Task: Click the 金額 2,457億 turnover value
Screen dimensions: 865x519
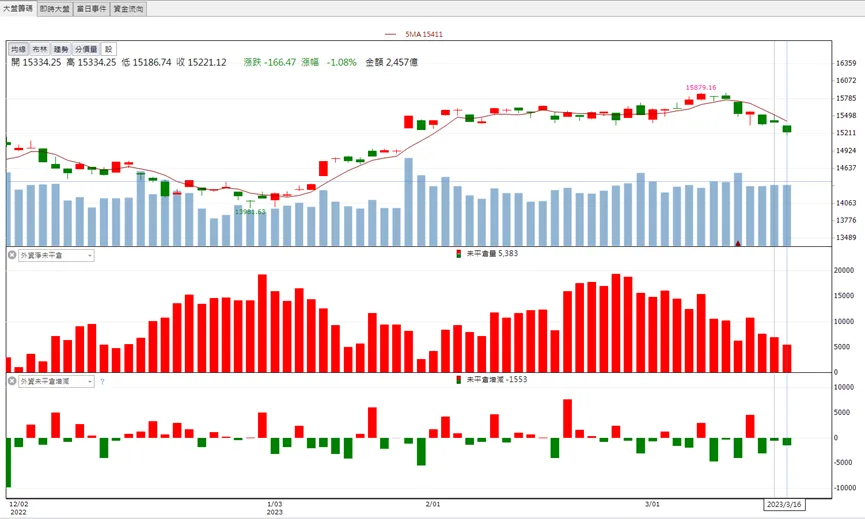Action: (391, 62)
